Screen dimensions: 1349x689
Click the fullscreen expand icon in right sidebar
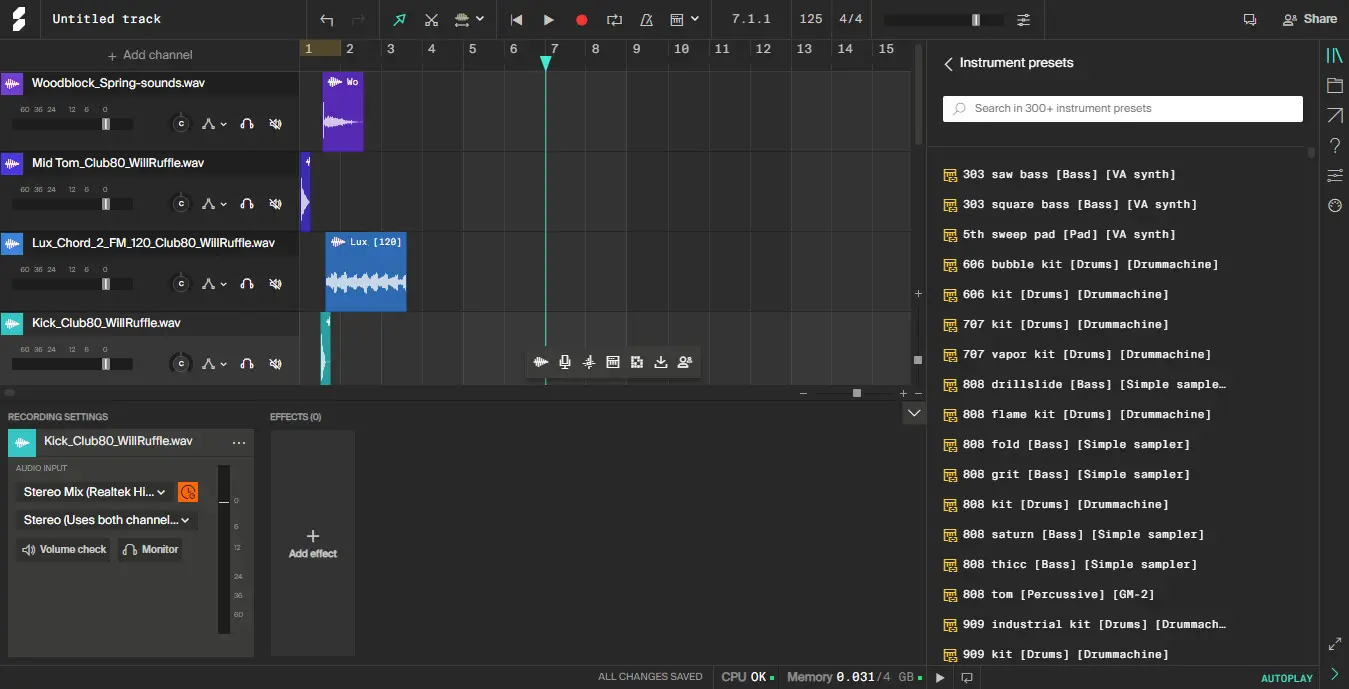pyautogui.click(x=1334, y=644)
